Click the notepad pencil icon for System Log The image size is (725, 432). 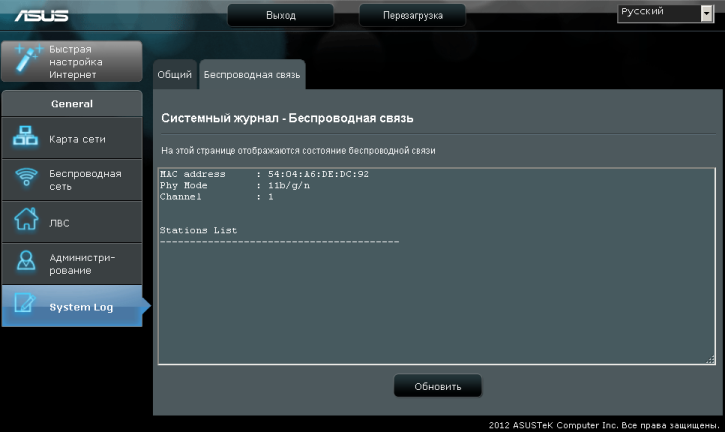(x=25, y=306)
